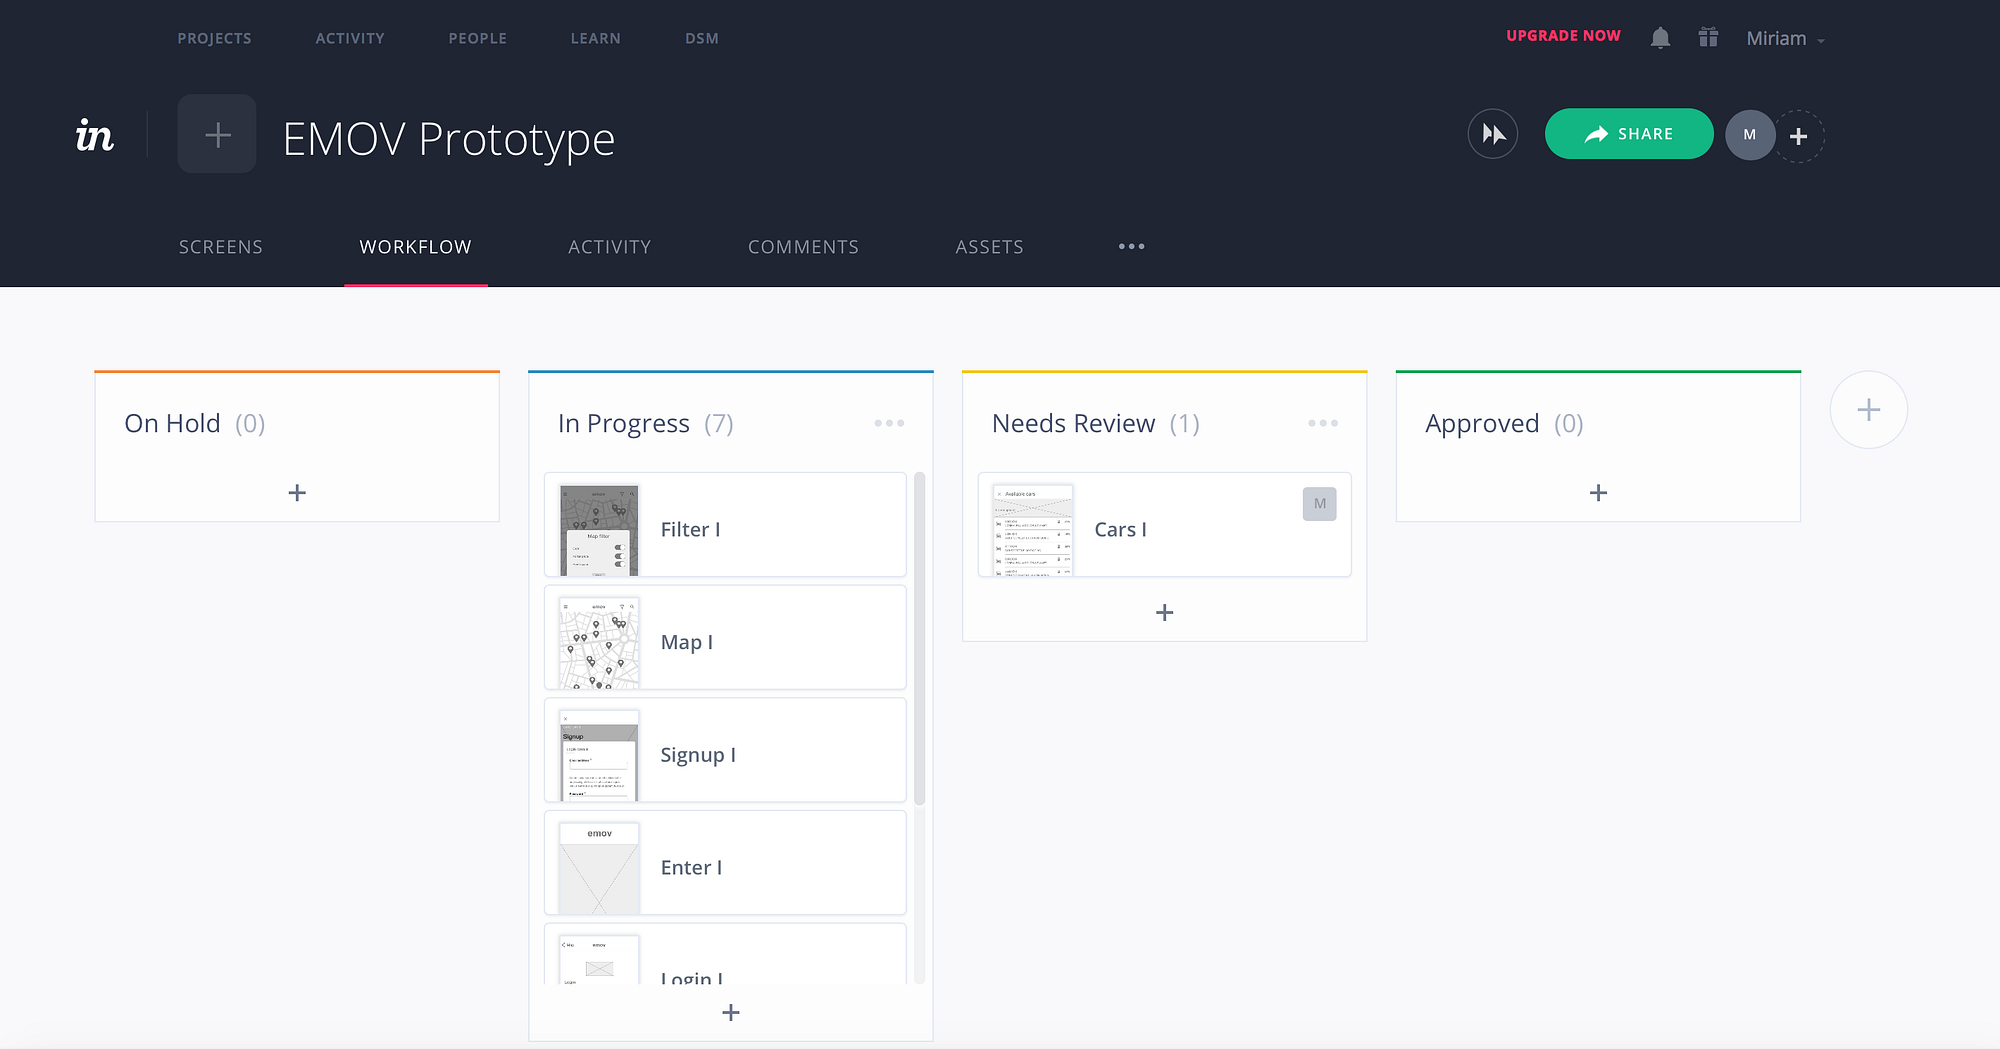Open prototype preview with the play icon
Screen dimensions: 2000x1049
(1492, 133)
